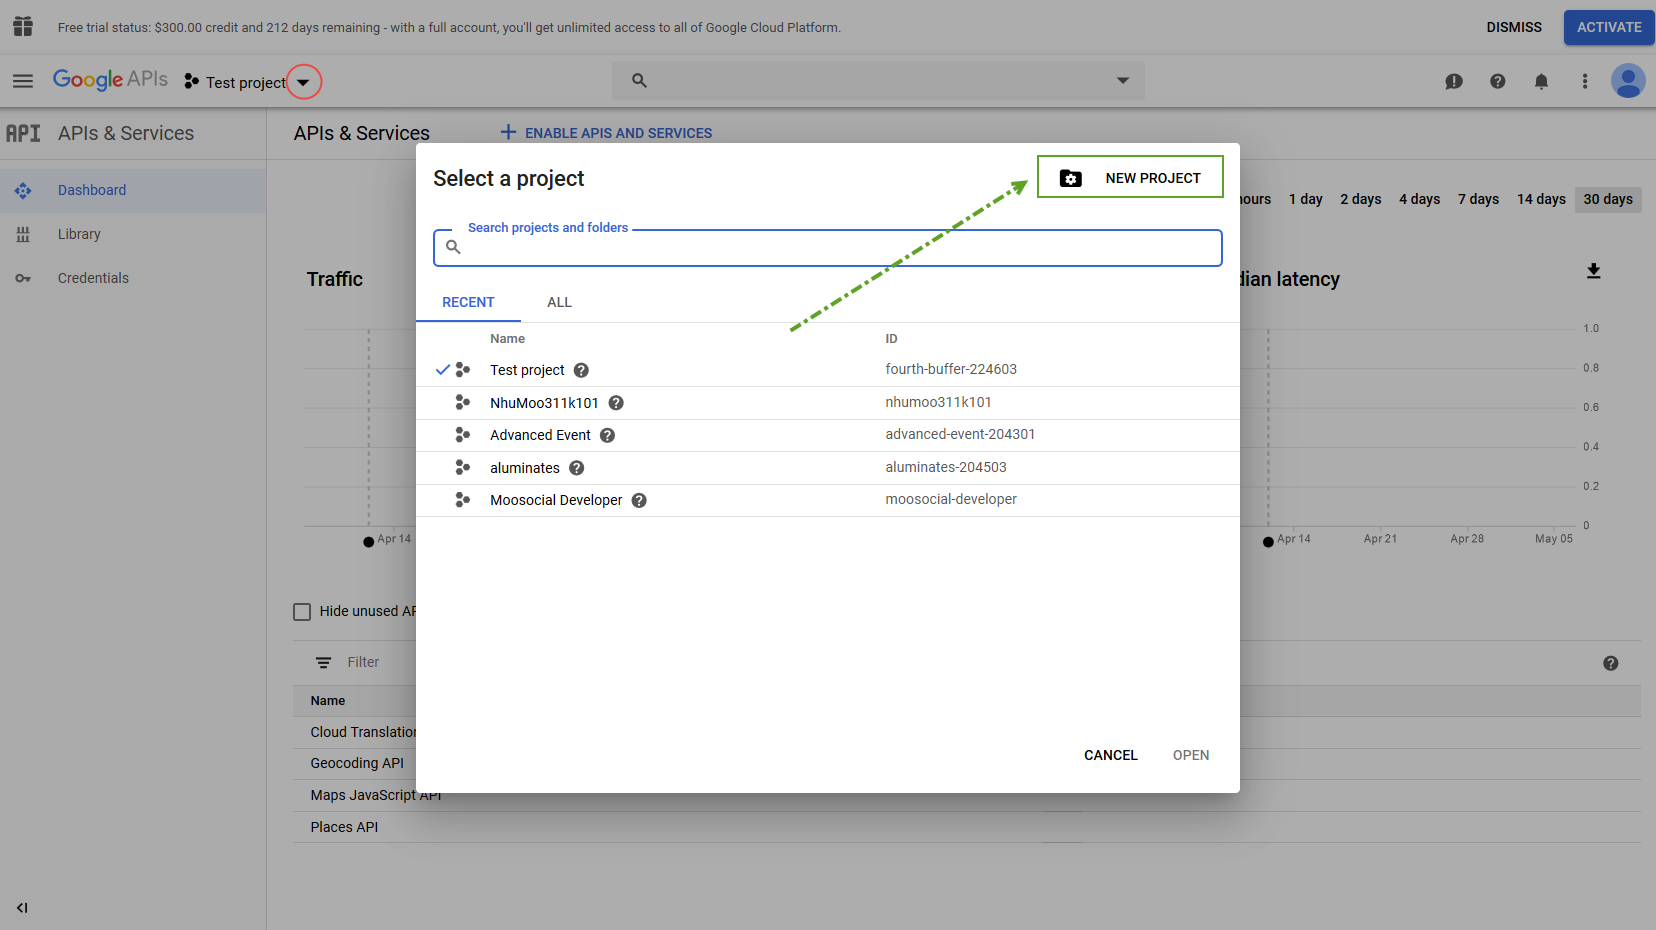Open the help question mark in the header
Screen dimensions: 1656x930
1497,82
